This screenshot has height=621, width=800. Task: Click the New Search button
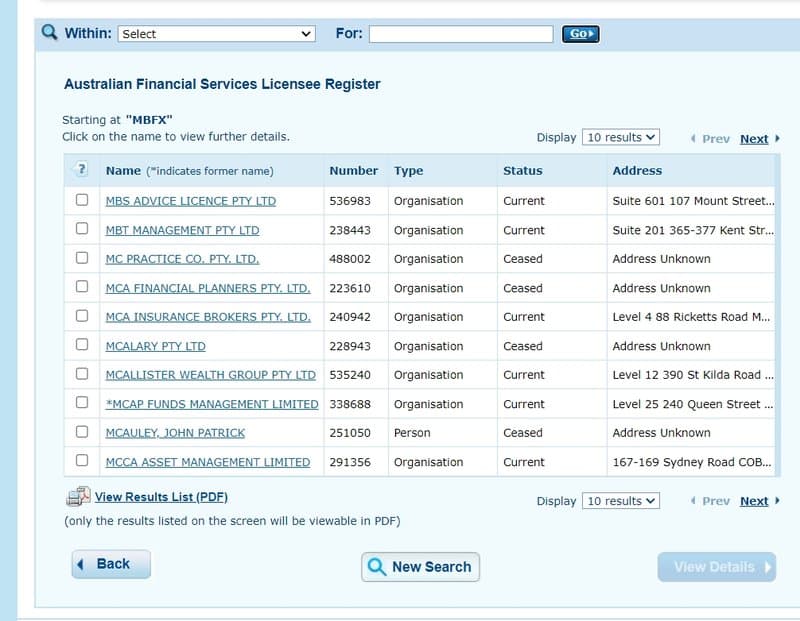point(420,566)
